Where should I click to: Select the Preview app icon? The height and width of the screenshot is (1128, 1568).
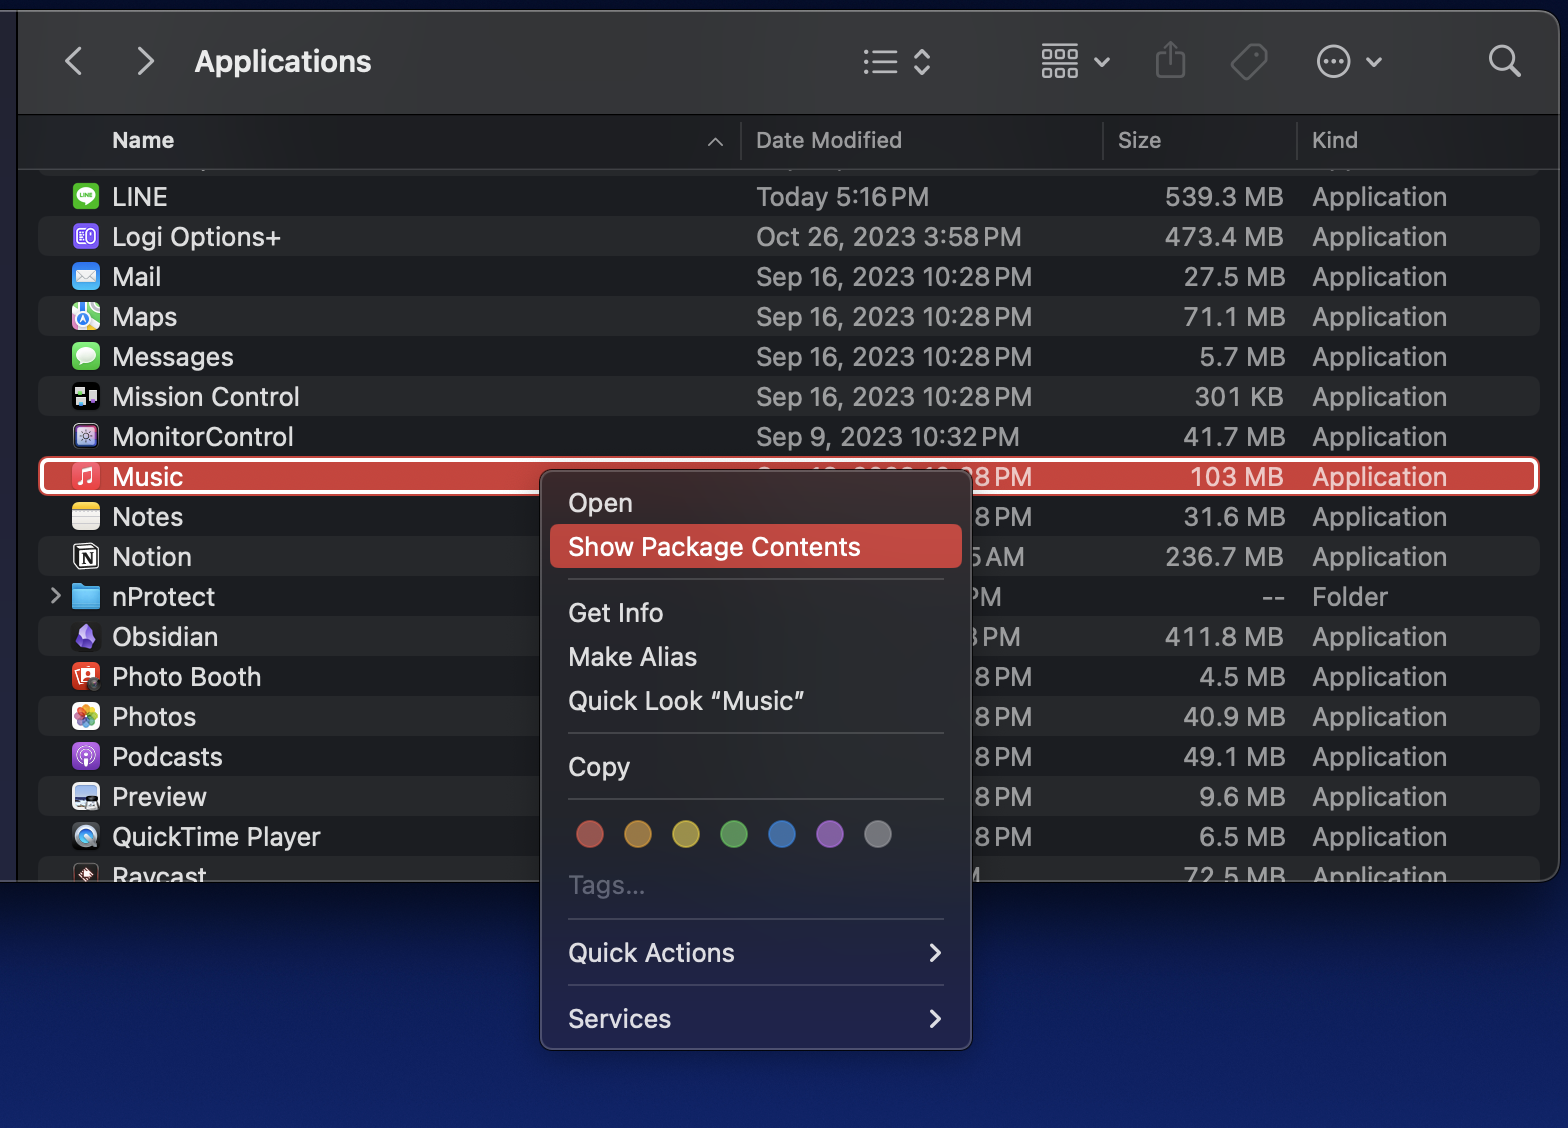86,796
